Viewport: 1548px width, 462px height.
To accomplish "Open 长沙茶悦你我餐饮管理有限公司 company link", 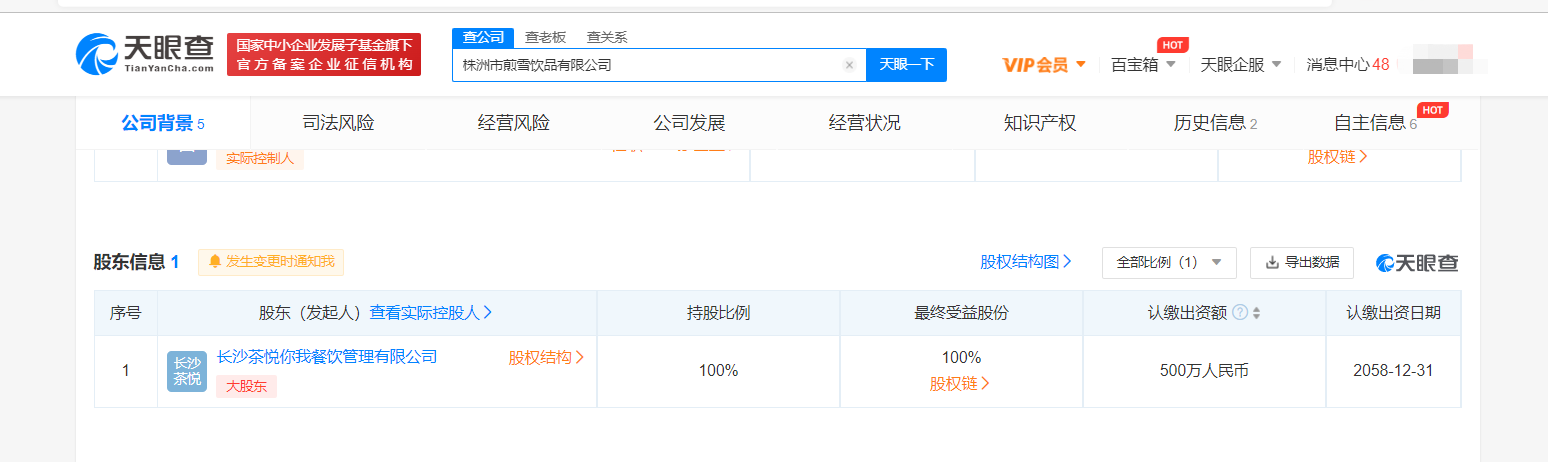I will 327,357.
